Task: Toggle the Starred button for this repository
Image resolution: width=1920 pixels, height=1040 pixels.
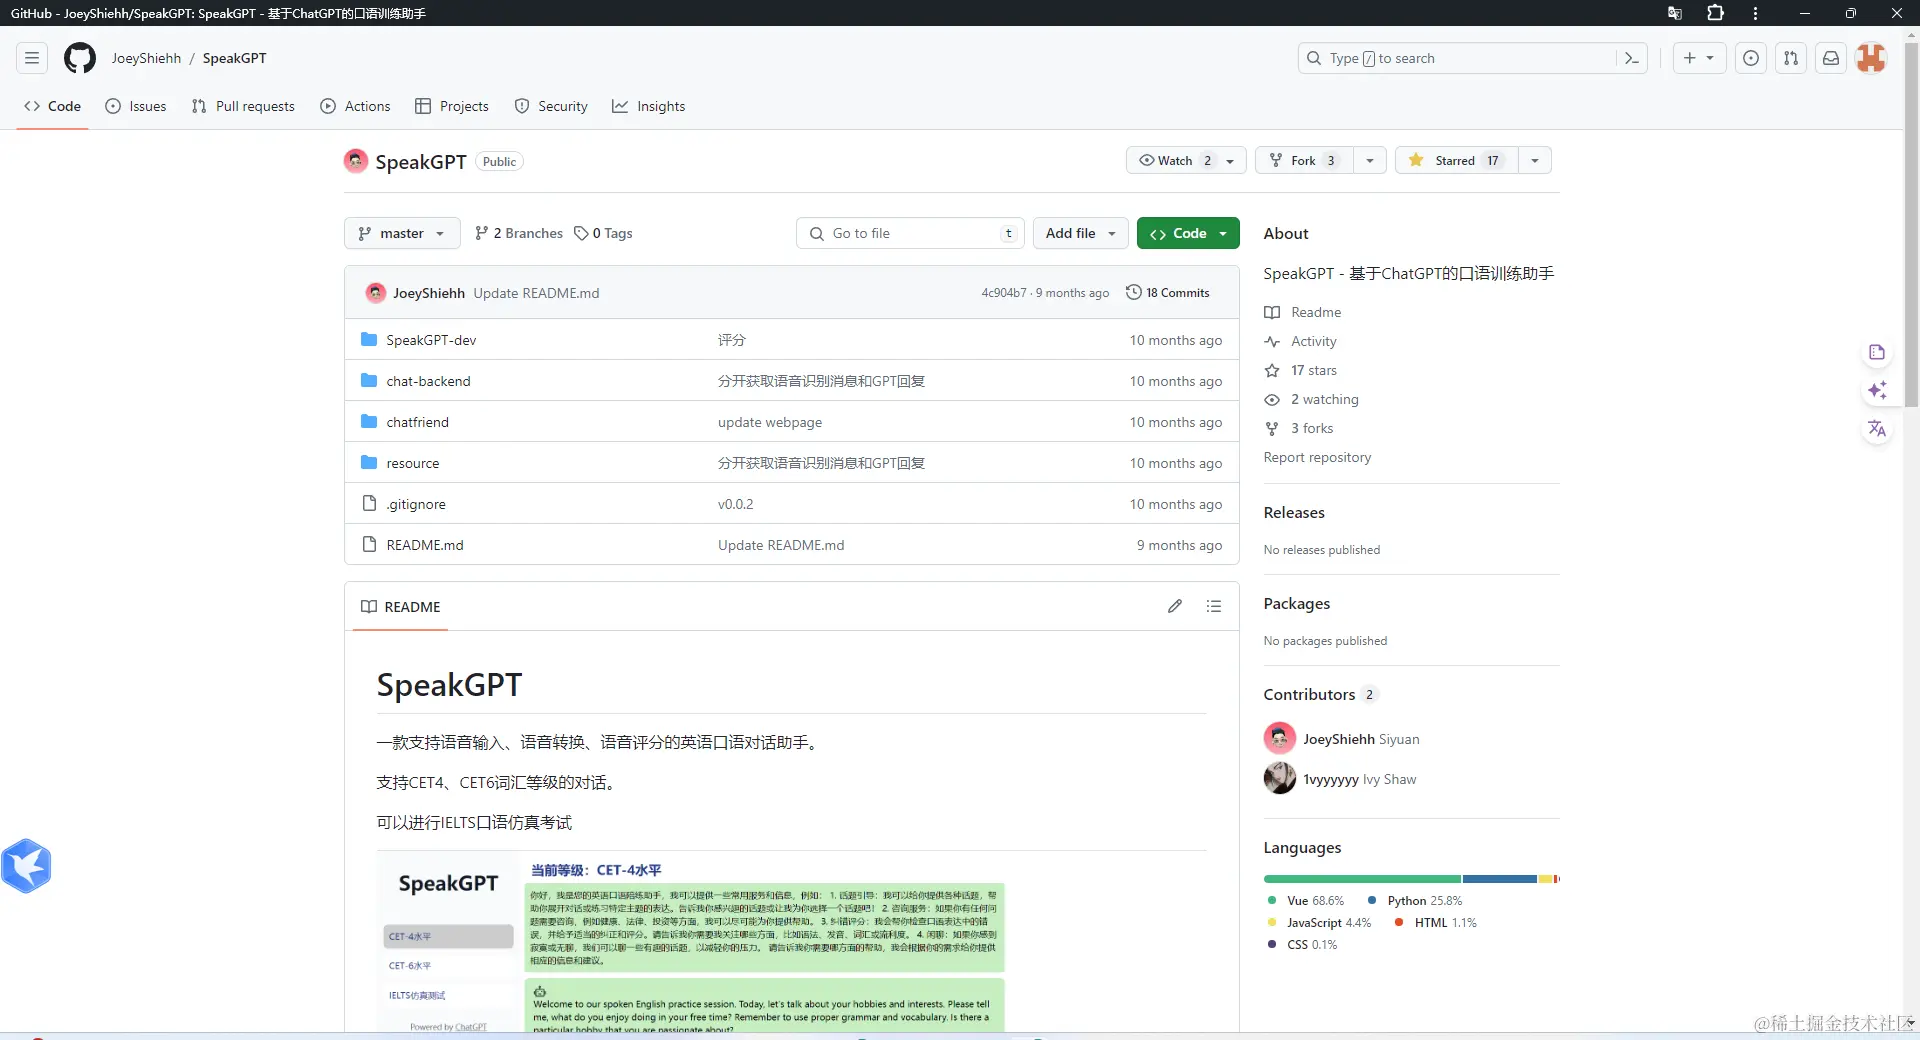Action: [x=1456, y=160]
